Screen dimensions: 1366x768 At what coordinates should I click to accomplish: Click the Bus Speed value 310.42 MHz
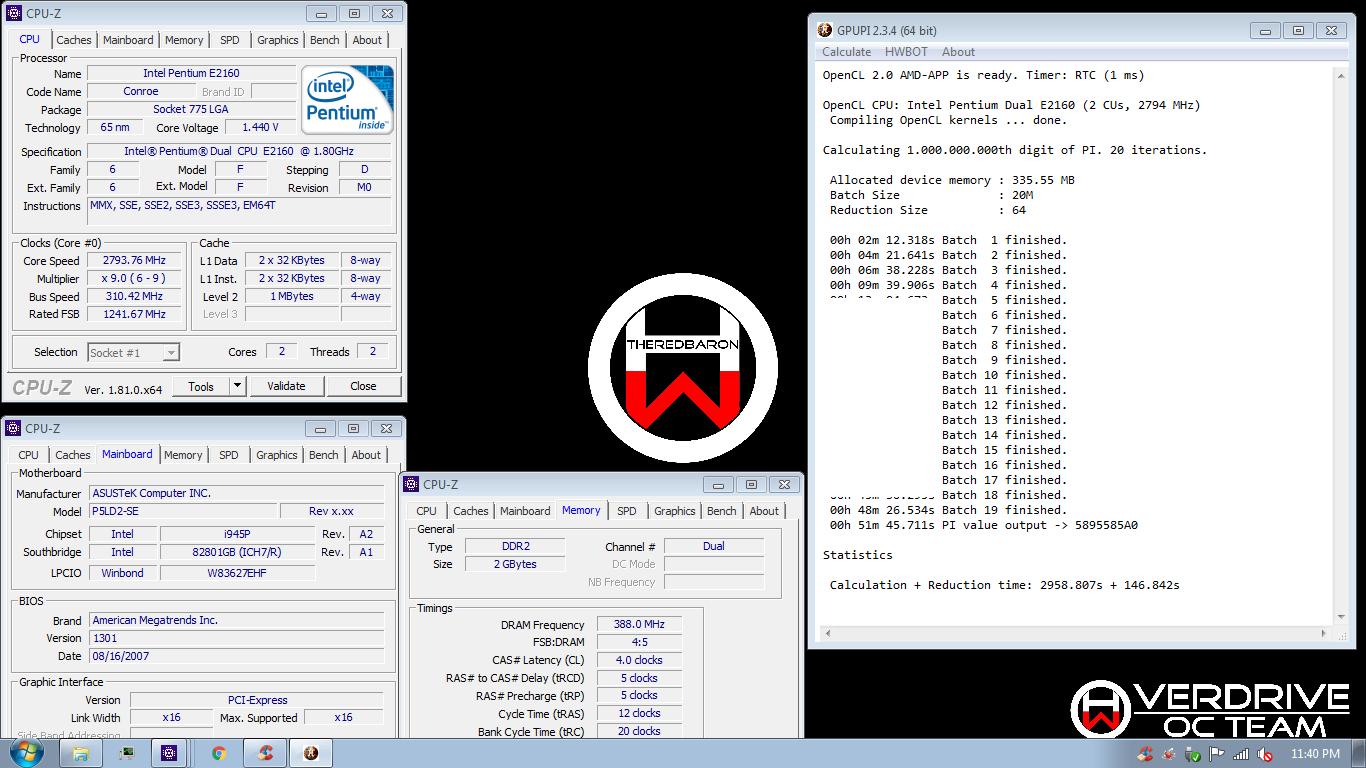pos(134,296)
